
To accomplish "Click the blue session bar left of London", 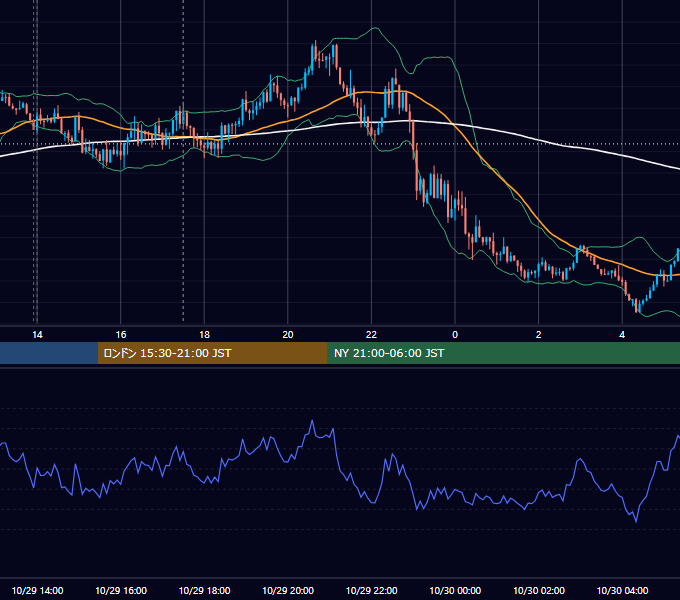I will click(x=49, y=353).
